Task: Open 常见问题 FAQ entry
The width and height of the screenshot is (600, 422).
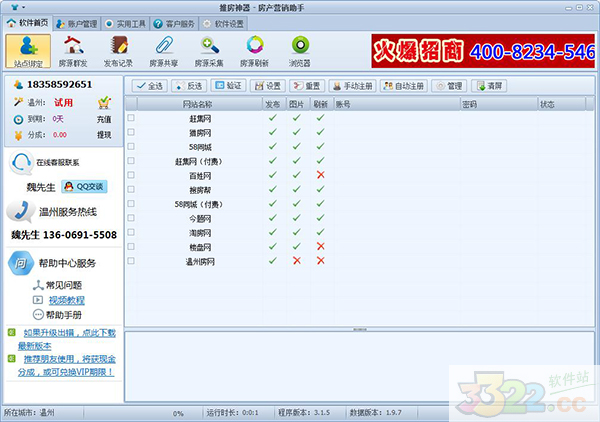Action: coord(57,285)
